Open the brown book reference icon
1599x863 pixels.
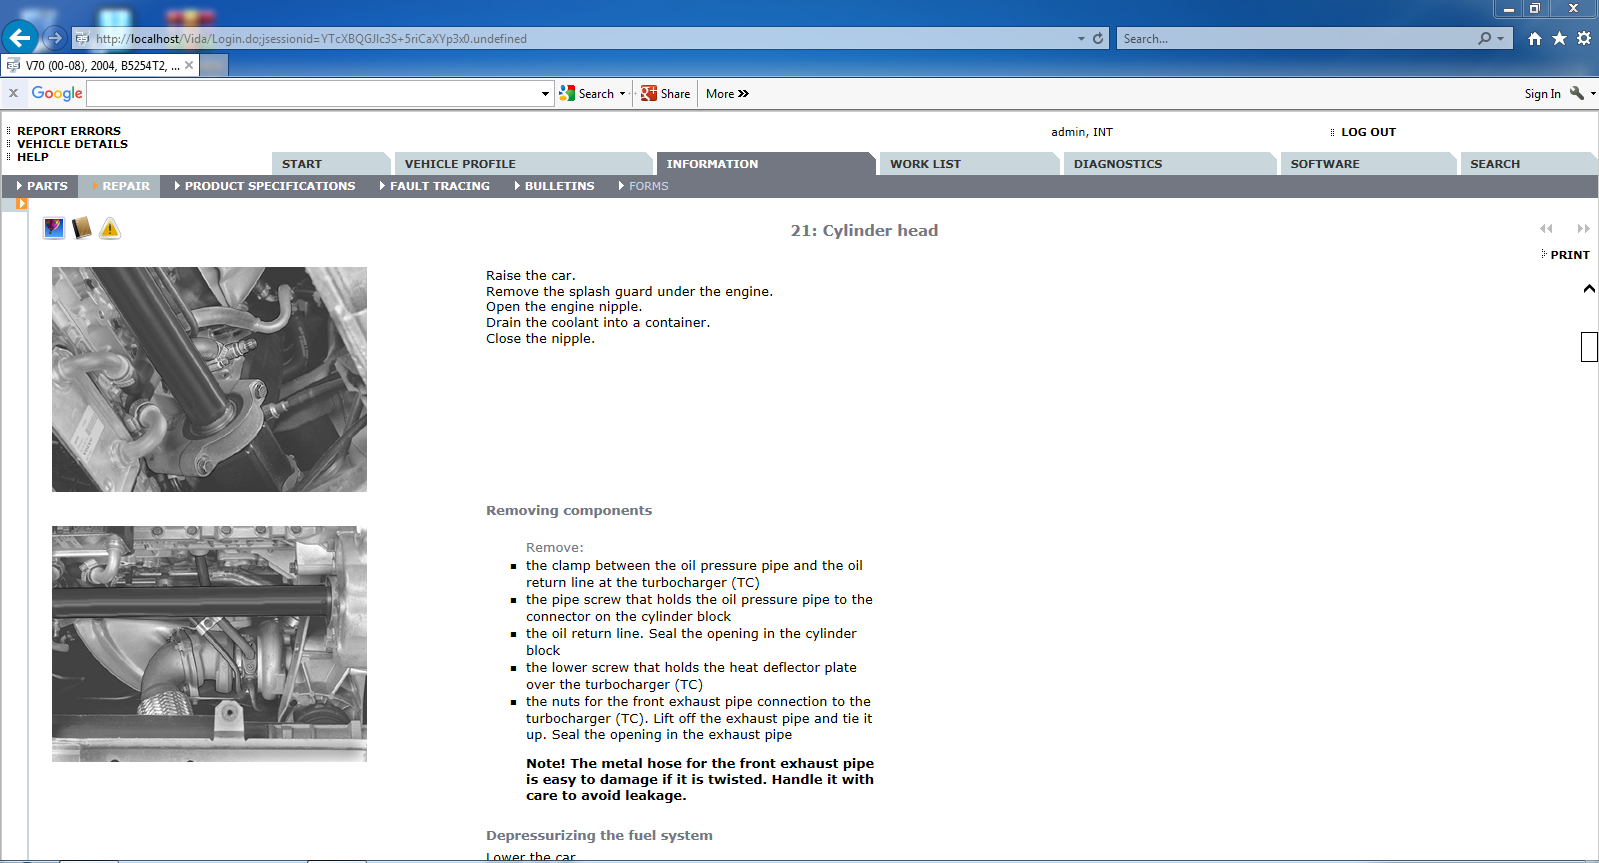pos(82,229)
